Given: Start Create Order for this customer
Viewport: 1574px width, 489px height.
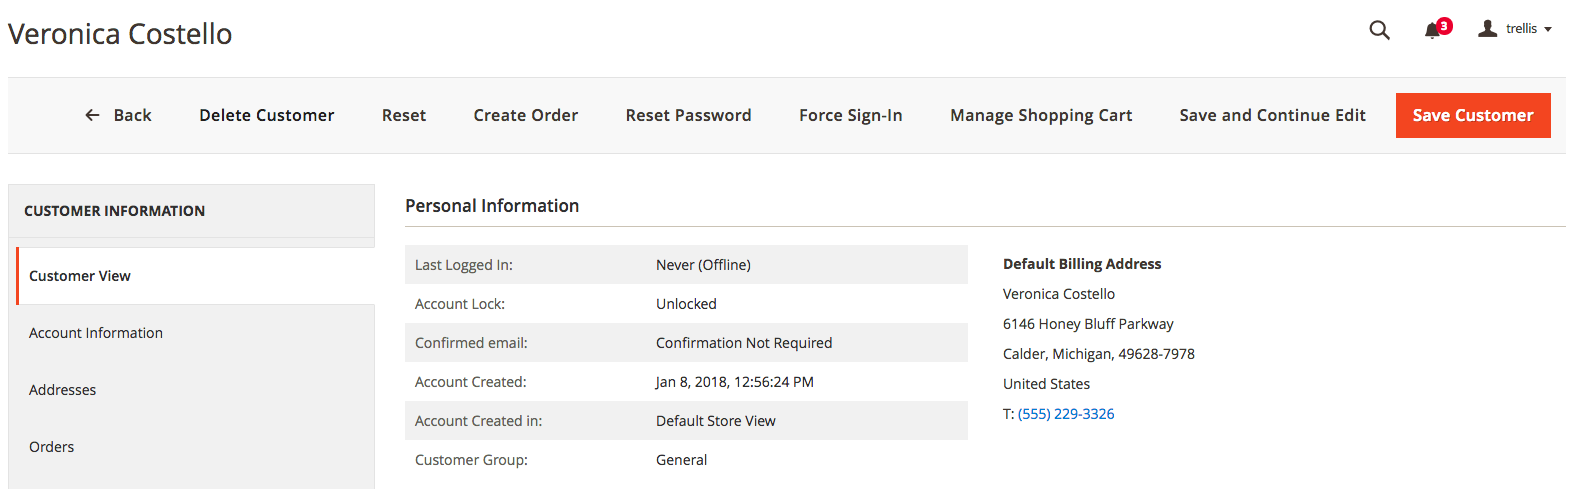Looking at the screenshot, I should (x=526, y=115).
